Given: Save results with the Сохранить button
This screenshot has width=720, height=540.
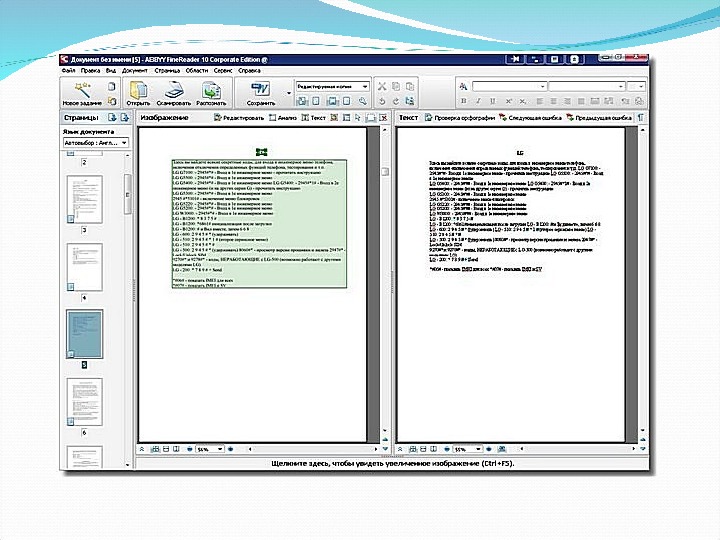Looking at the screenshot, I should 261,93.
